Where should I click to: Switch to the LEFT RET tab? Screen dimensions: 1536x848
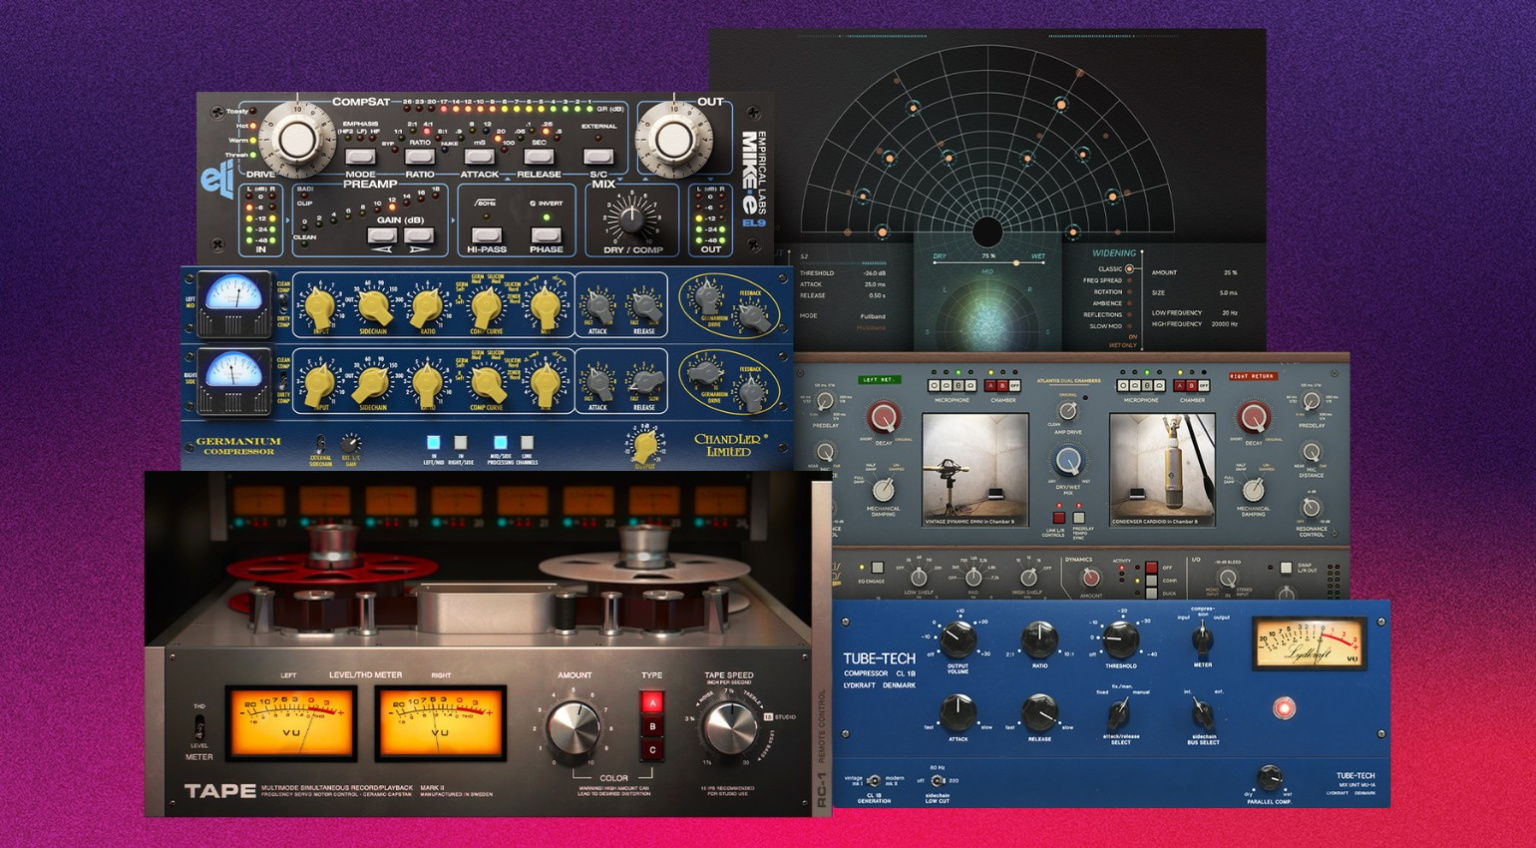878,379
